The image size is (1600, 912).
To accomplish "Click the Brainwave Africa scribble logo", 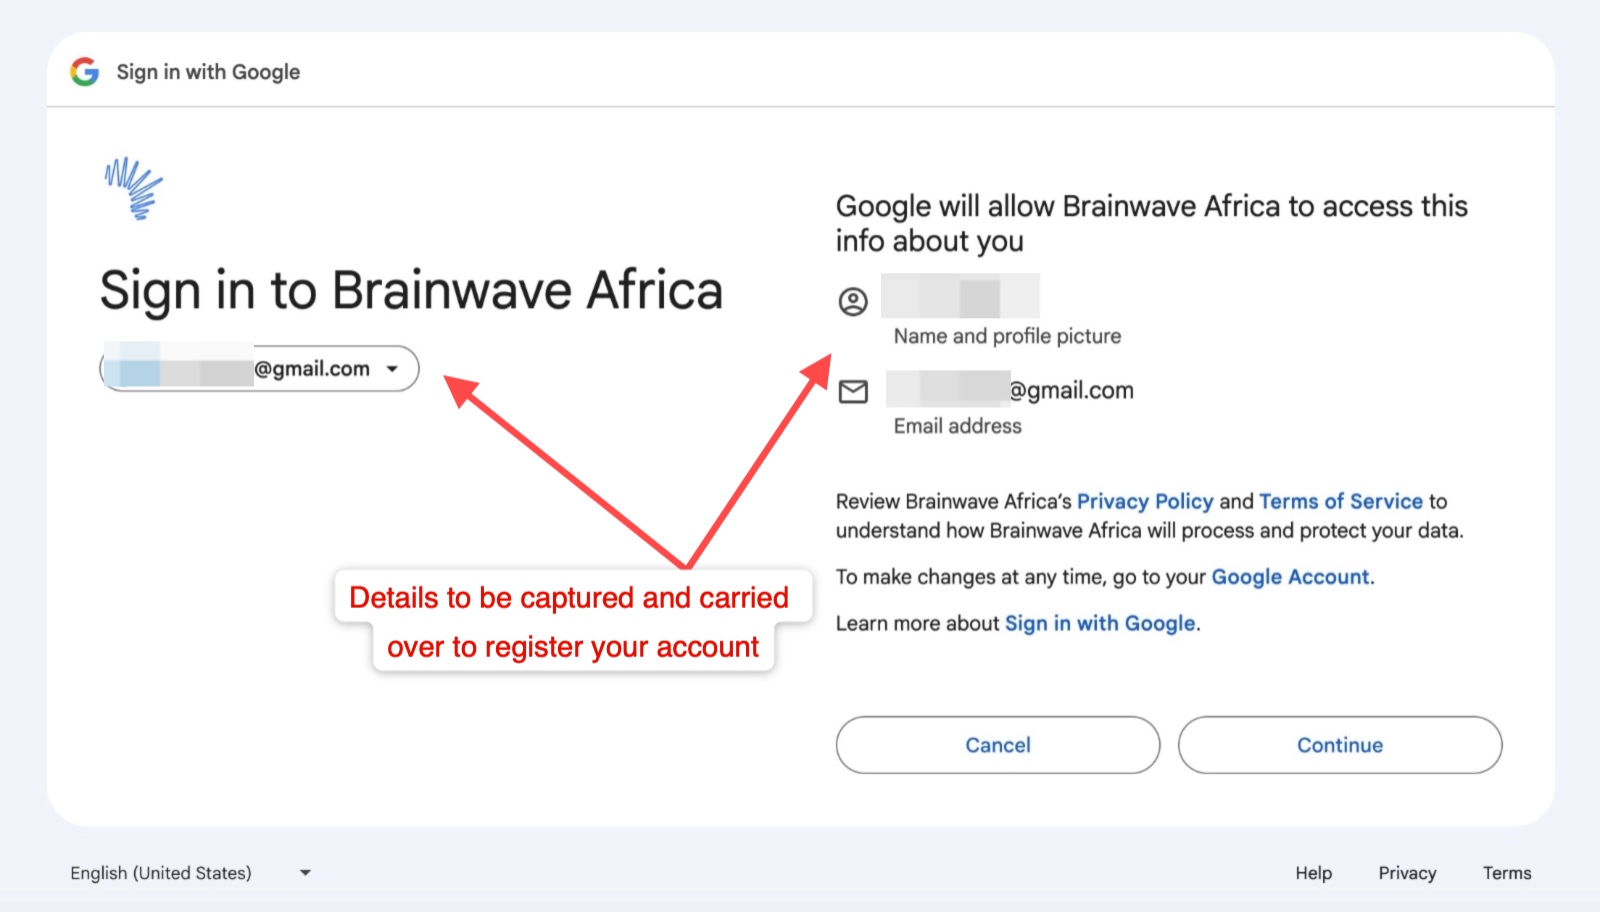I will point(134,188).
